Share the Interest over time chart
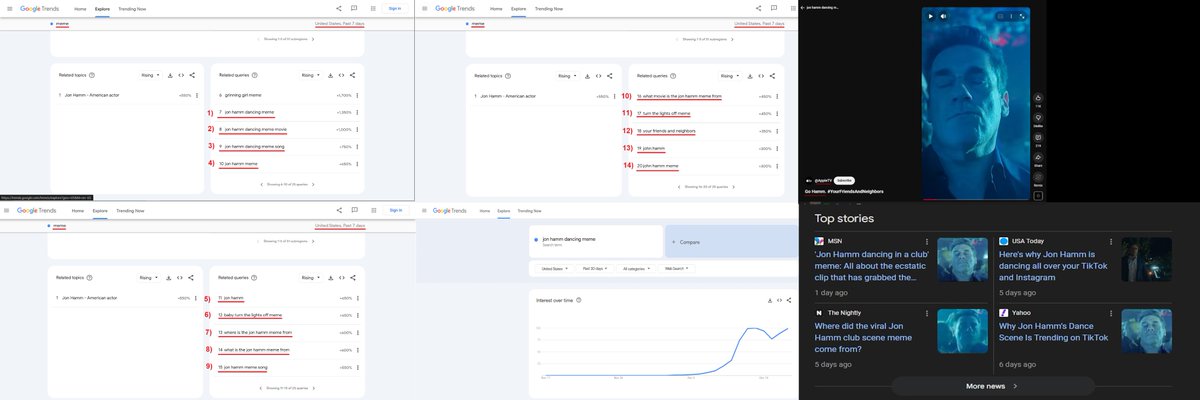Screen dimensions: 1200x400 [790, 300]
